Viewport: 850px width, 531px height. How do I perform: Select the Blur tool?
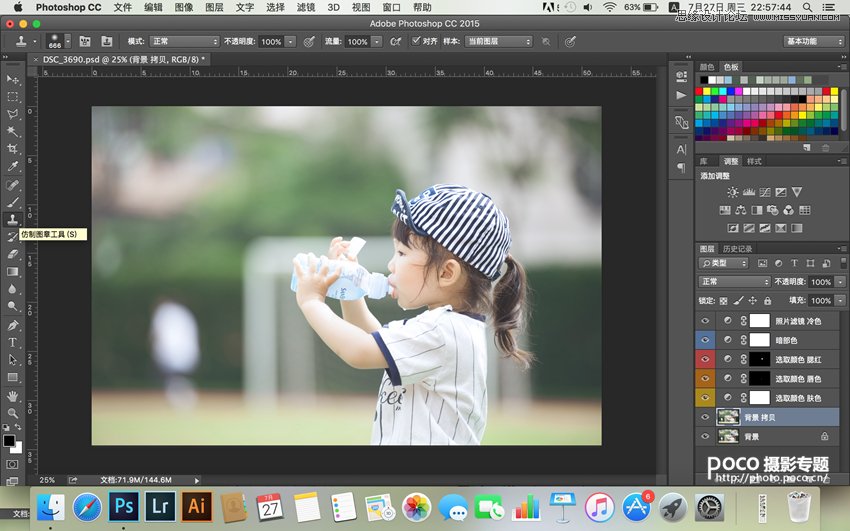12,289
